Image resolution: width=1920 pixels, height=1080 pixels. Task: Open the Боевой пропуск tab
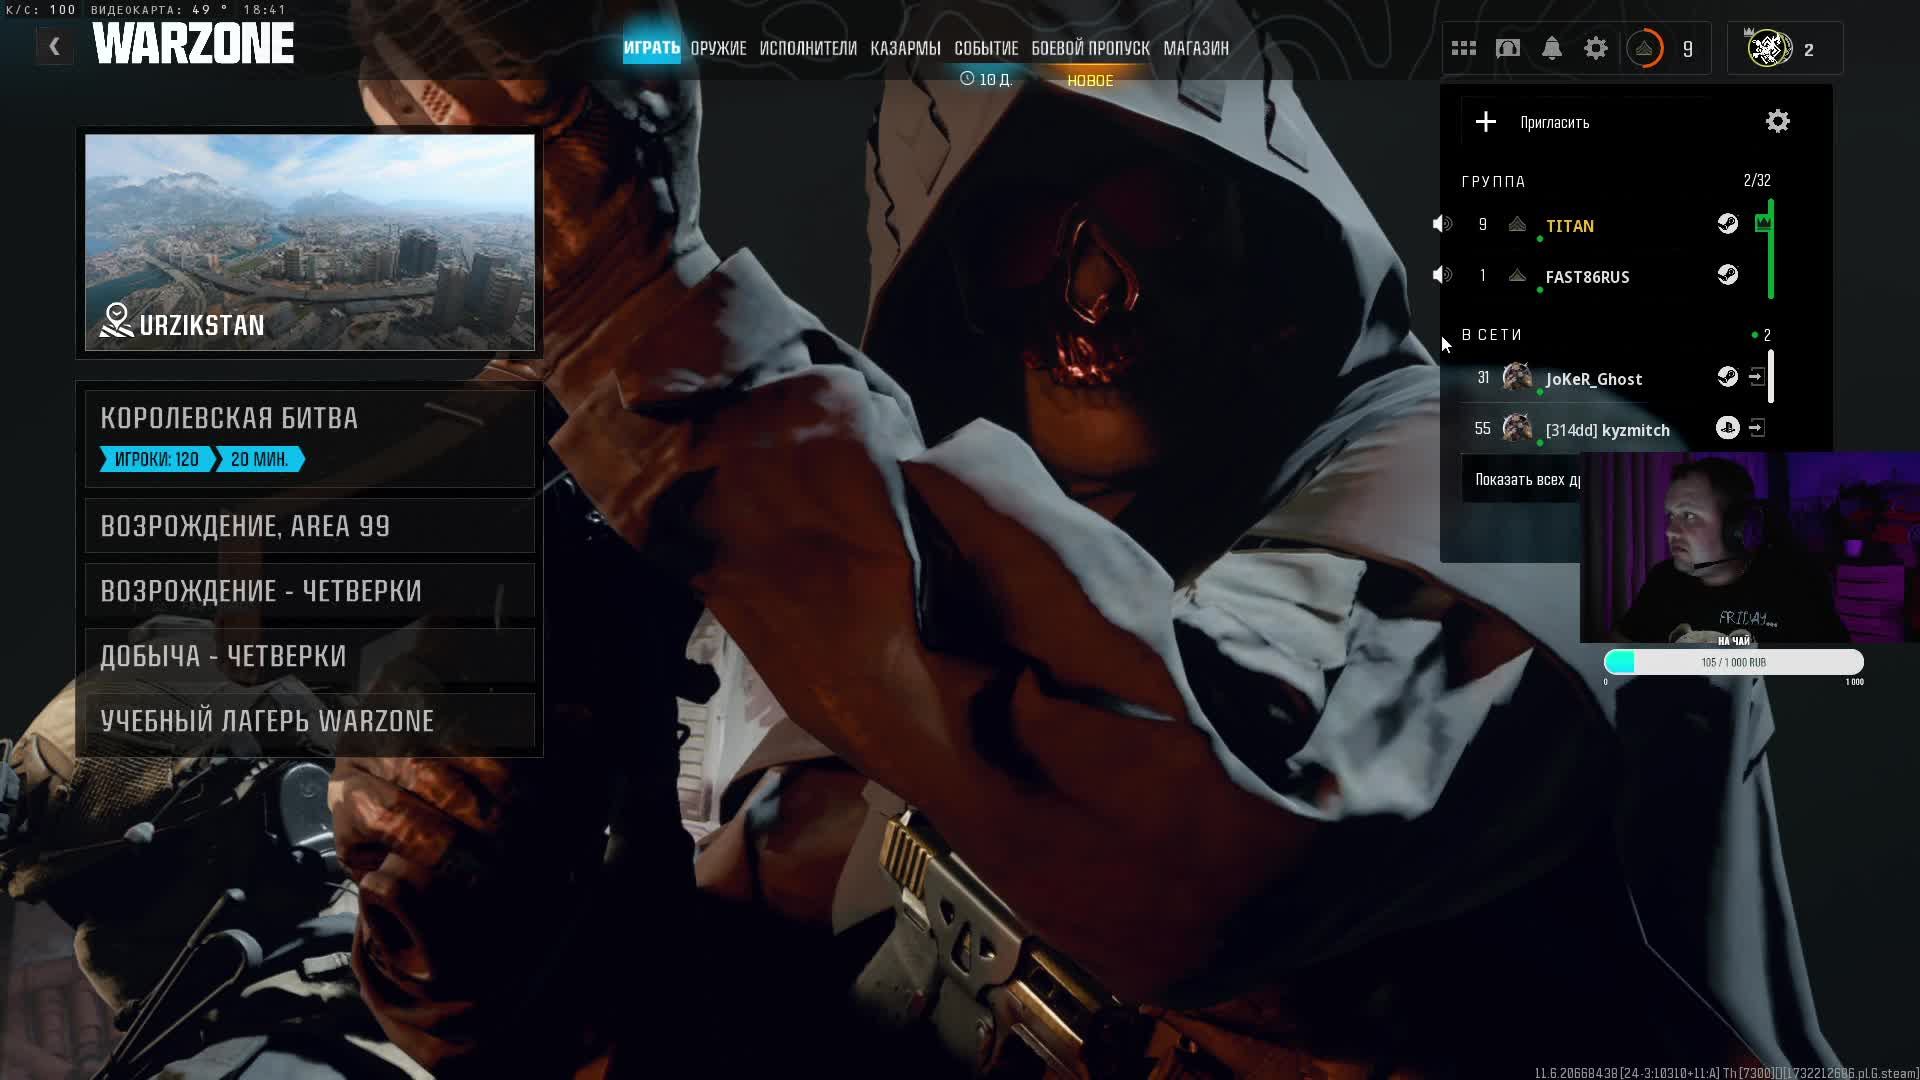pos(1090,48)
